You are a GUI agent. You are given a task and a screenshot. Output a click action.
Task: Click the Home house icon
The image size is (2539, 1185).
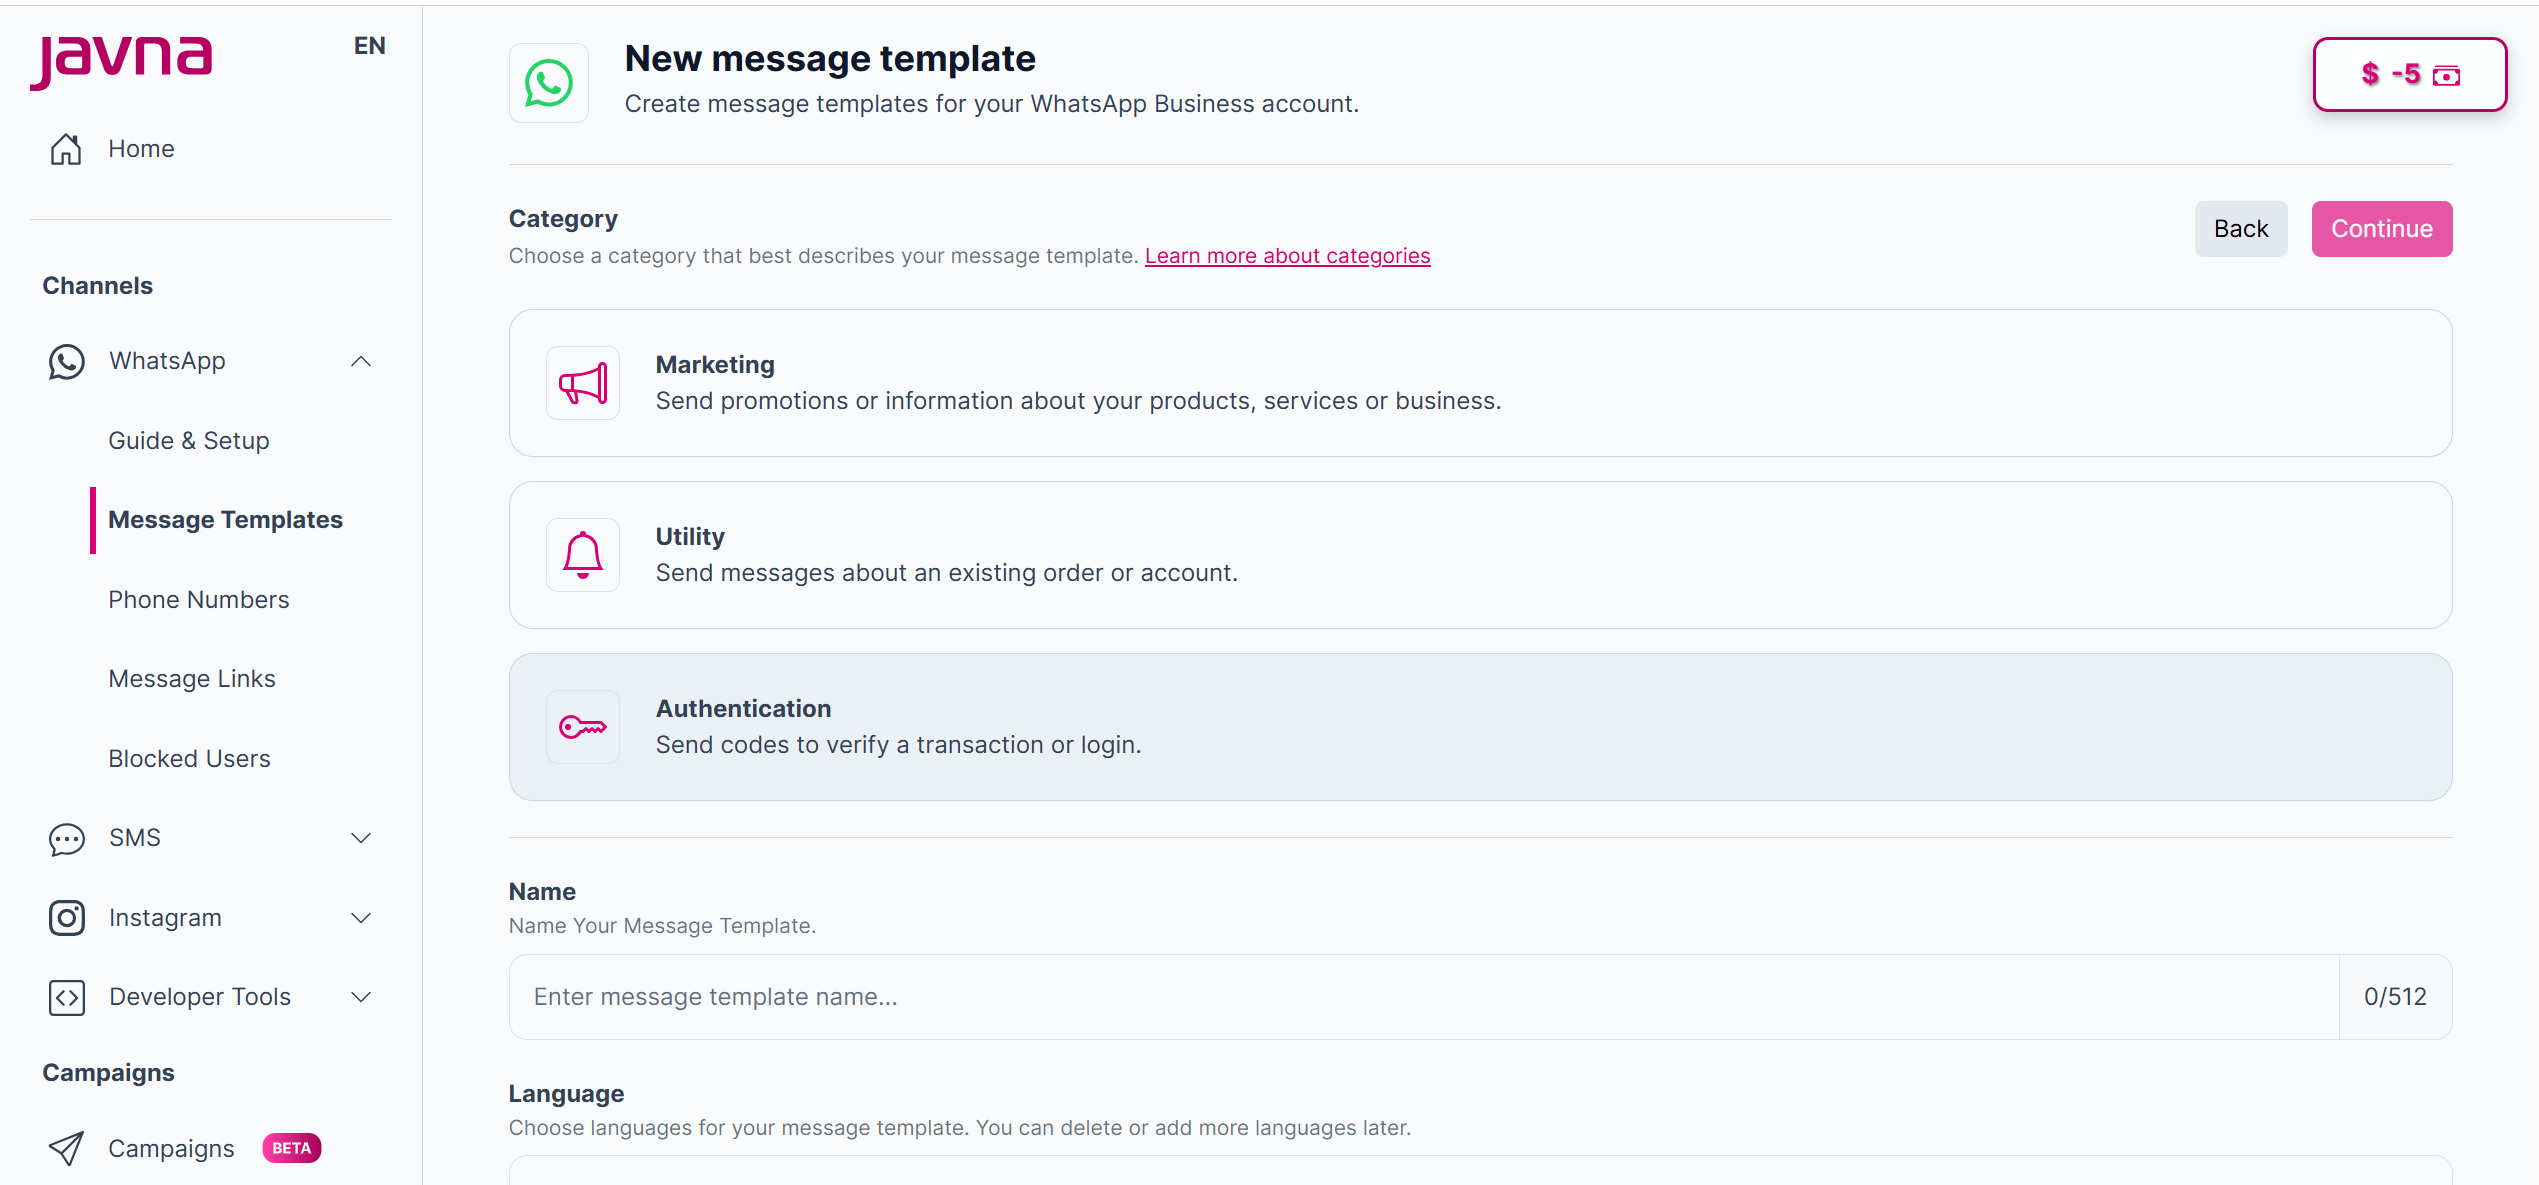click(x=66, y=149)
